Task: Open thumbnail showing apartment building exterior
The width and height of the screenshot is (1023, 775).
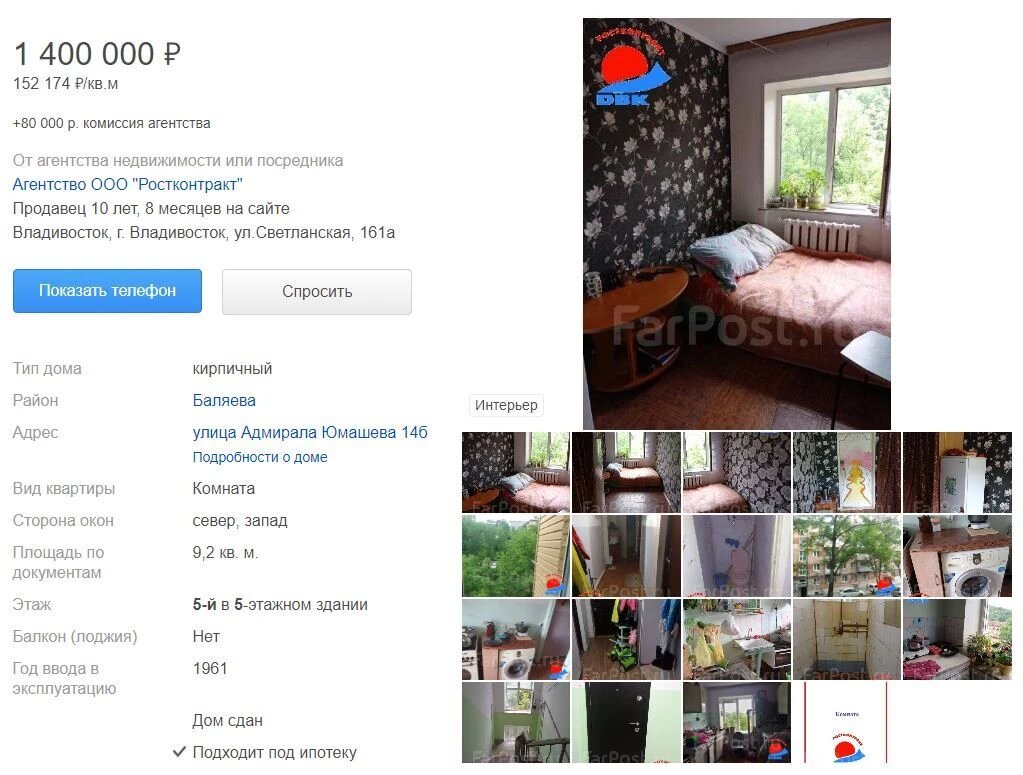Action: [x=847, y=556]
